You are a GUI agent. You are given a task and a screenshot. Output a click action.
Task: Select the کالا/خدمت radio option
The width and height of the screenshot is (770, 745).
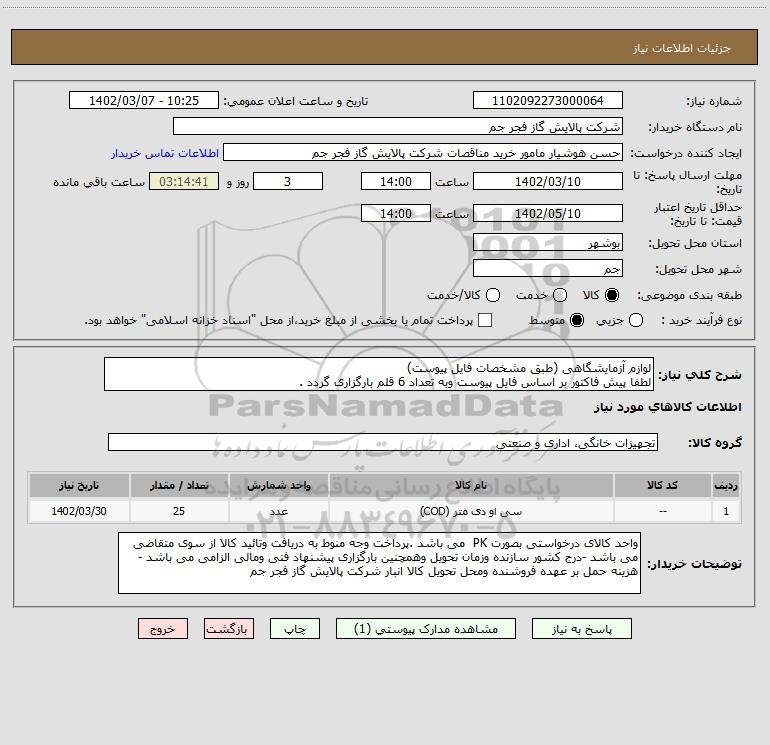(493, 295)
